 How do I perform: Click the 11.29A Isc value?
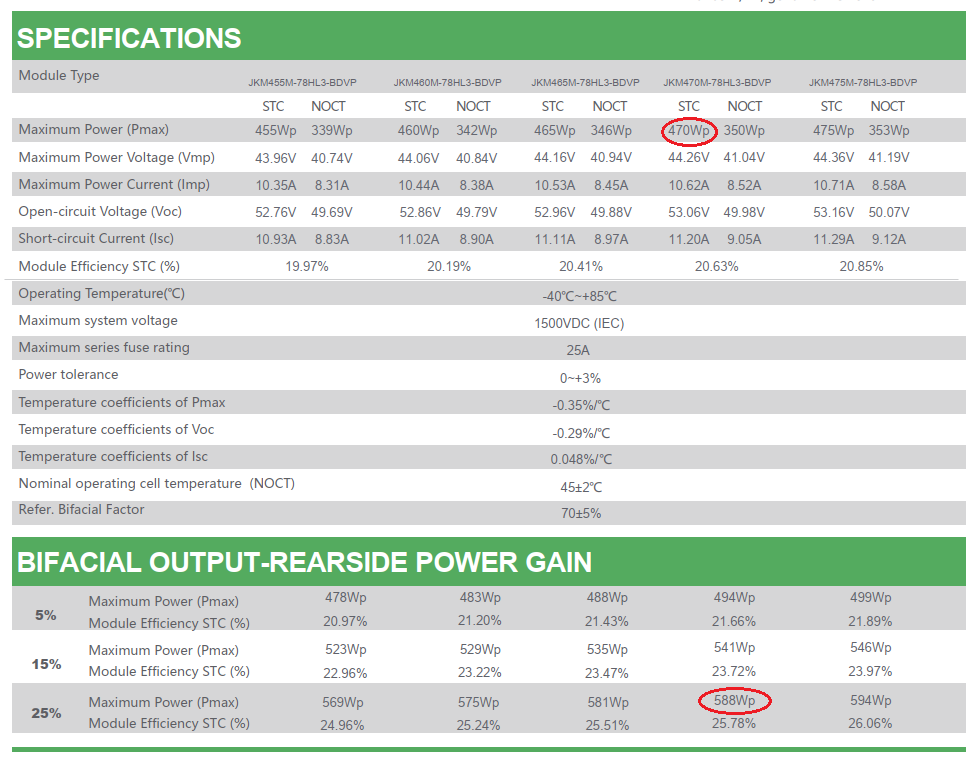point(834,239)
